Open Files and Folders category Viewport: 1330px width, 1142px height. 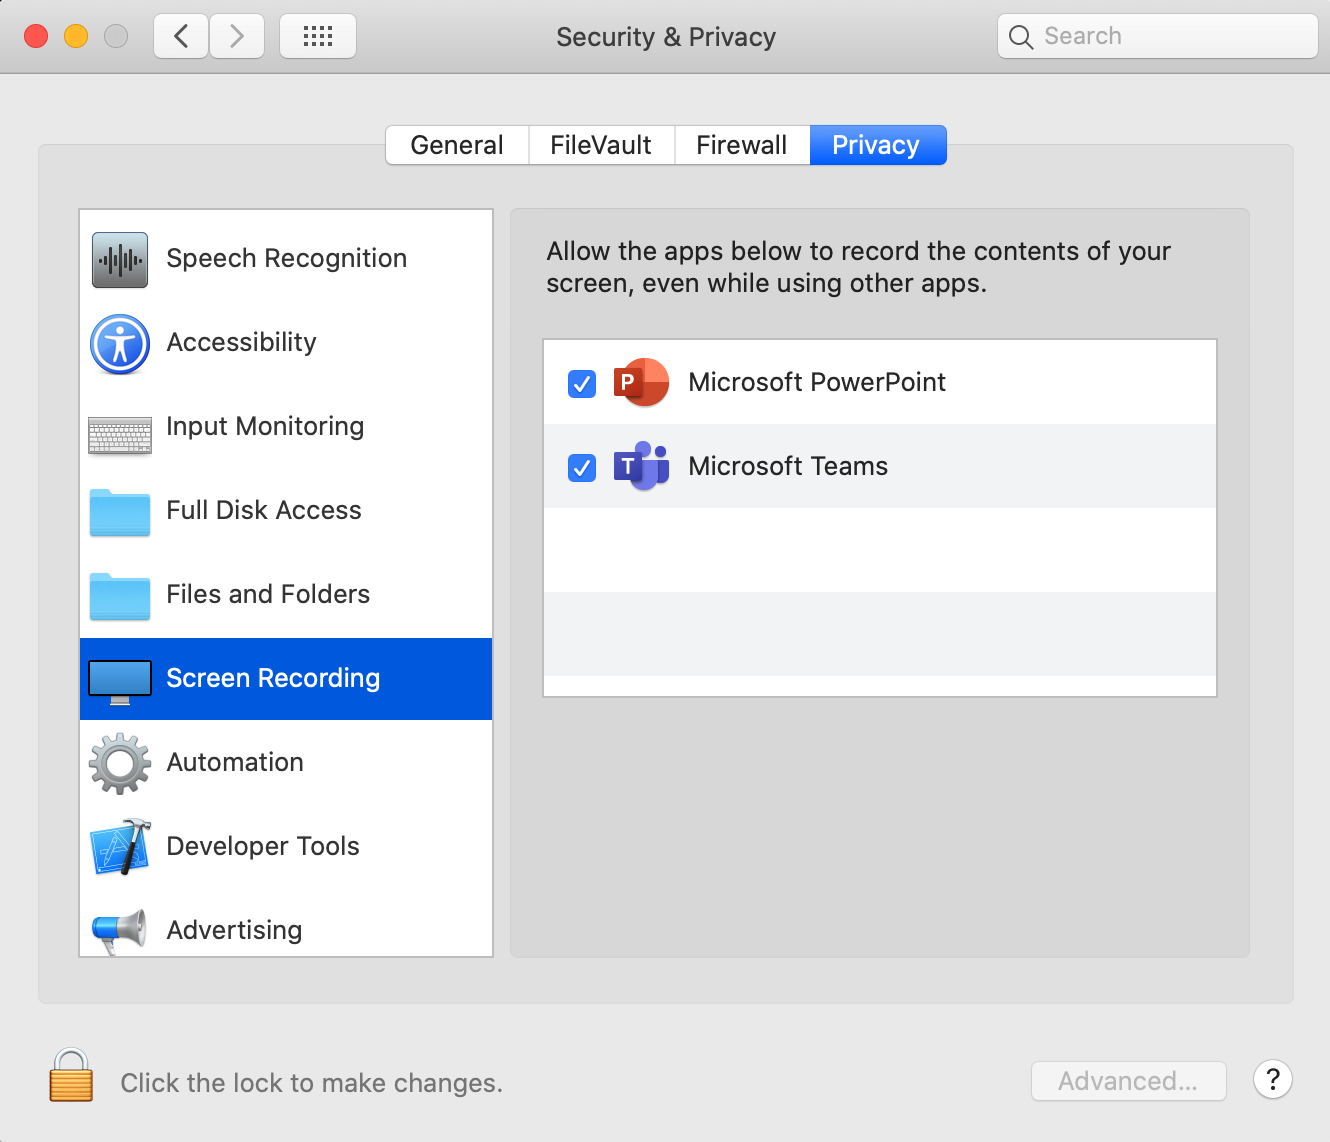click(286, 595)
